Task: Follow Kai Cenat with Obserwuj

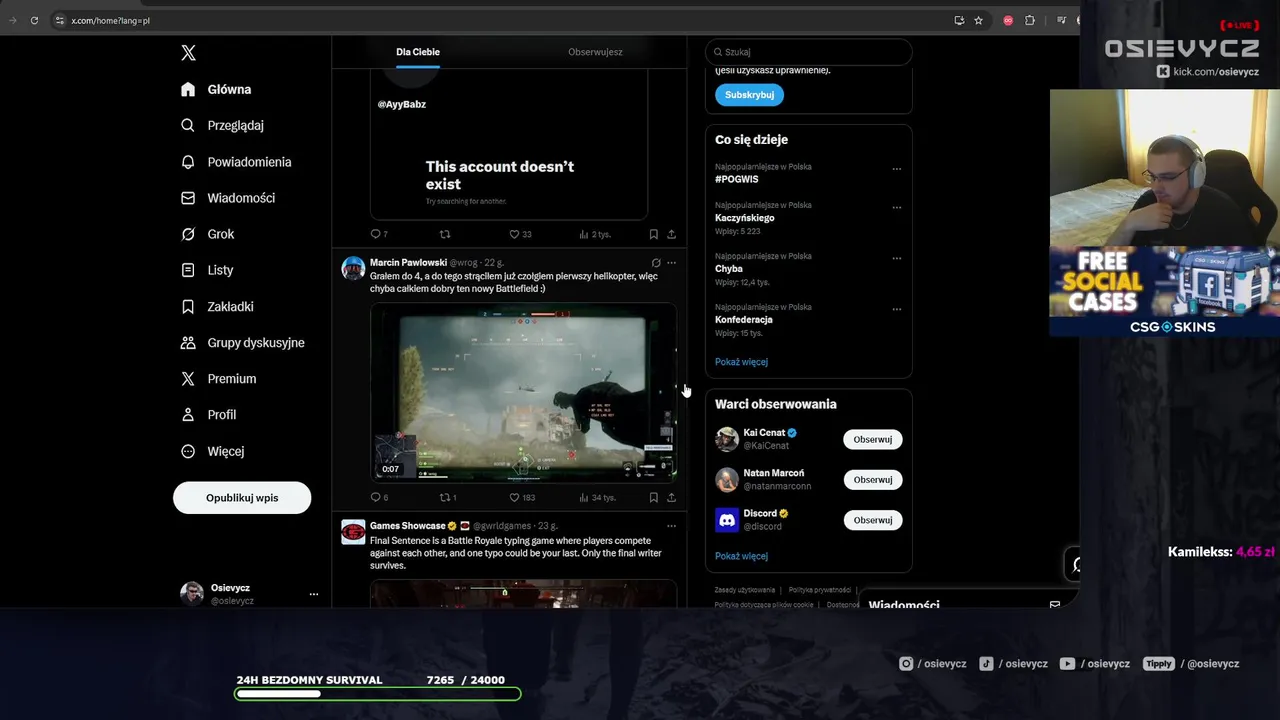Action: tap(872, 439)
